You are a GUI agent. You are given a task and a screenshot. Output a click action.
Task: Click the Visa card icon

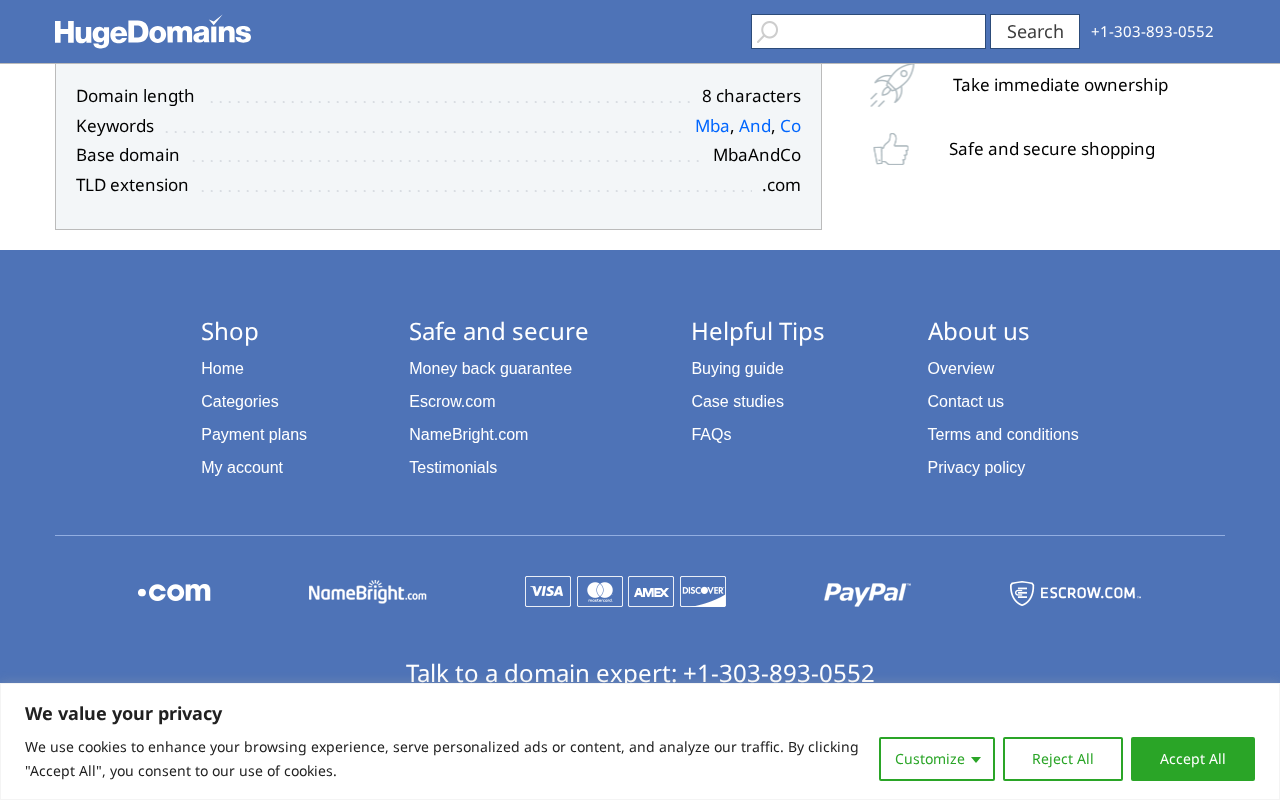coord(548,592)
